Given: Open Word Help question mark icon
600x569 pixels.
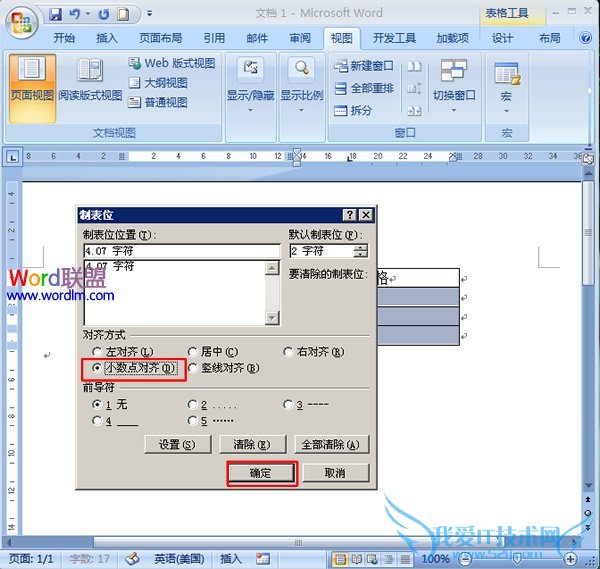Looking at the screenshot, I should [585, 38].
